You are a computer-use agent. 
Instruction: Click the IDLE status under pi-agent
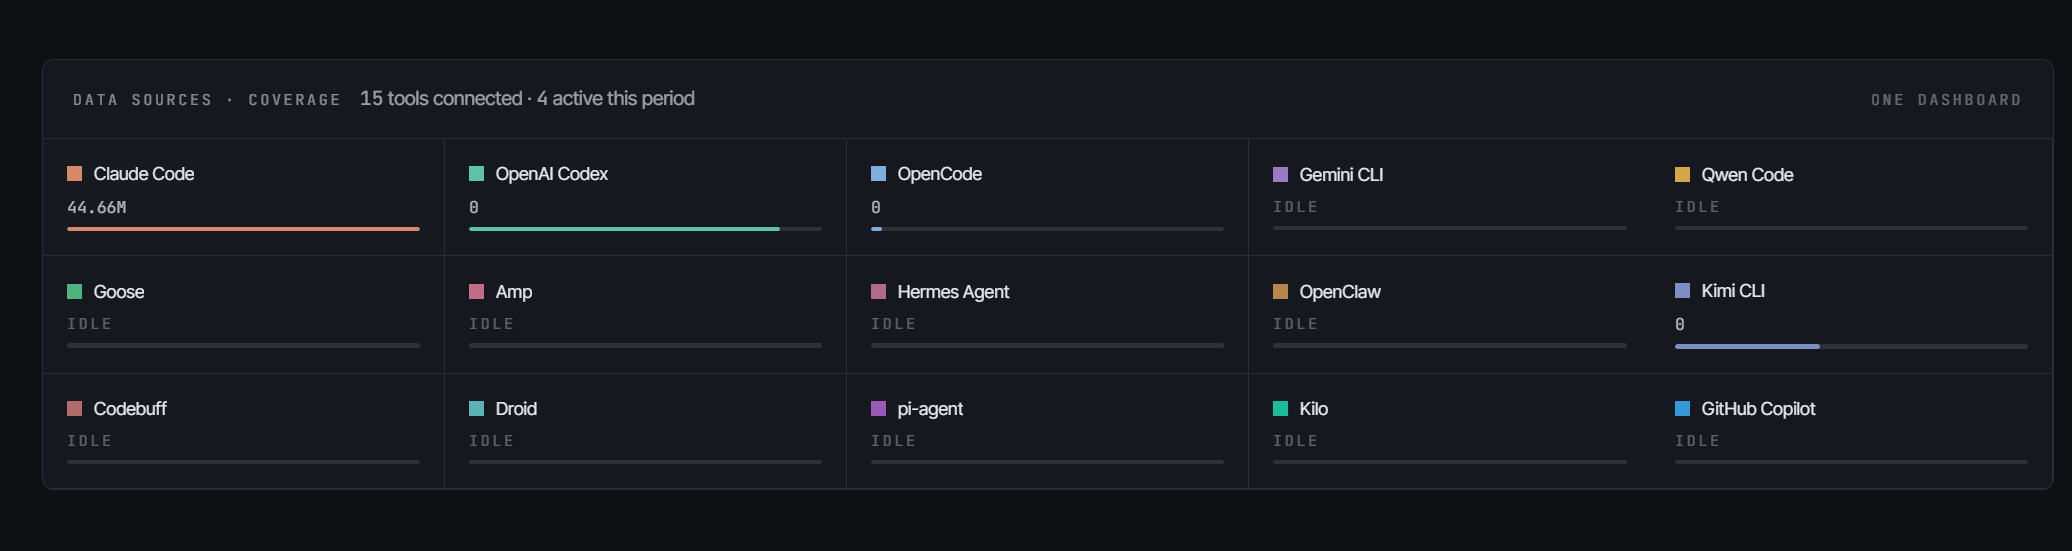[x=893, y=441]
